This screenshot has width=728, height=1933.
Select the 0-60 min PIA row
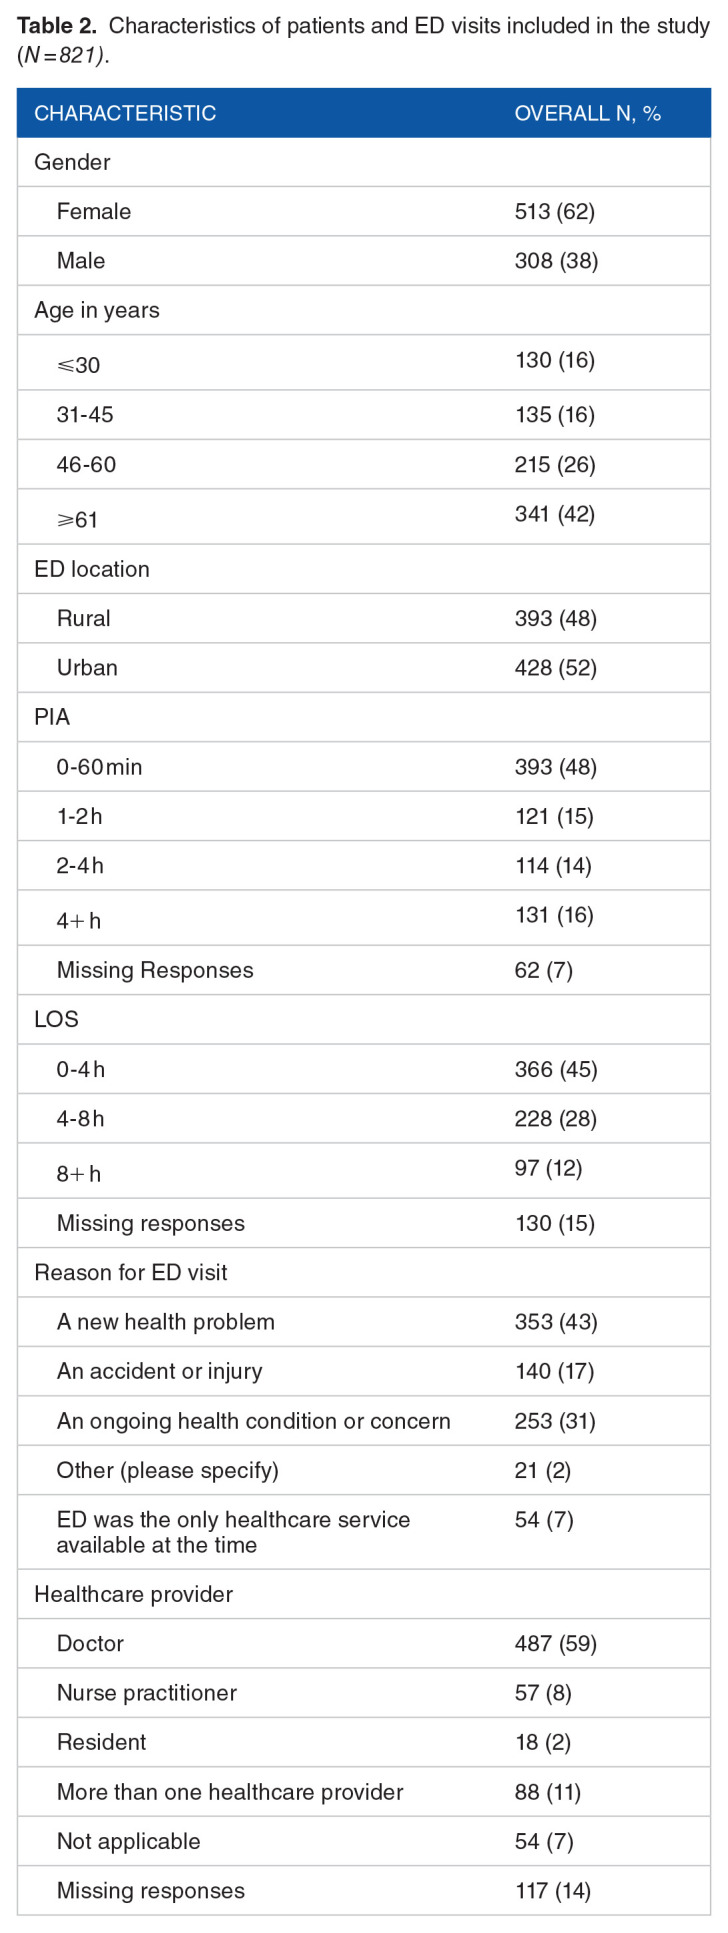click(x=99, y=767)
